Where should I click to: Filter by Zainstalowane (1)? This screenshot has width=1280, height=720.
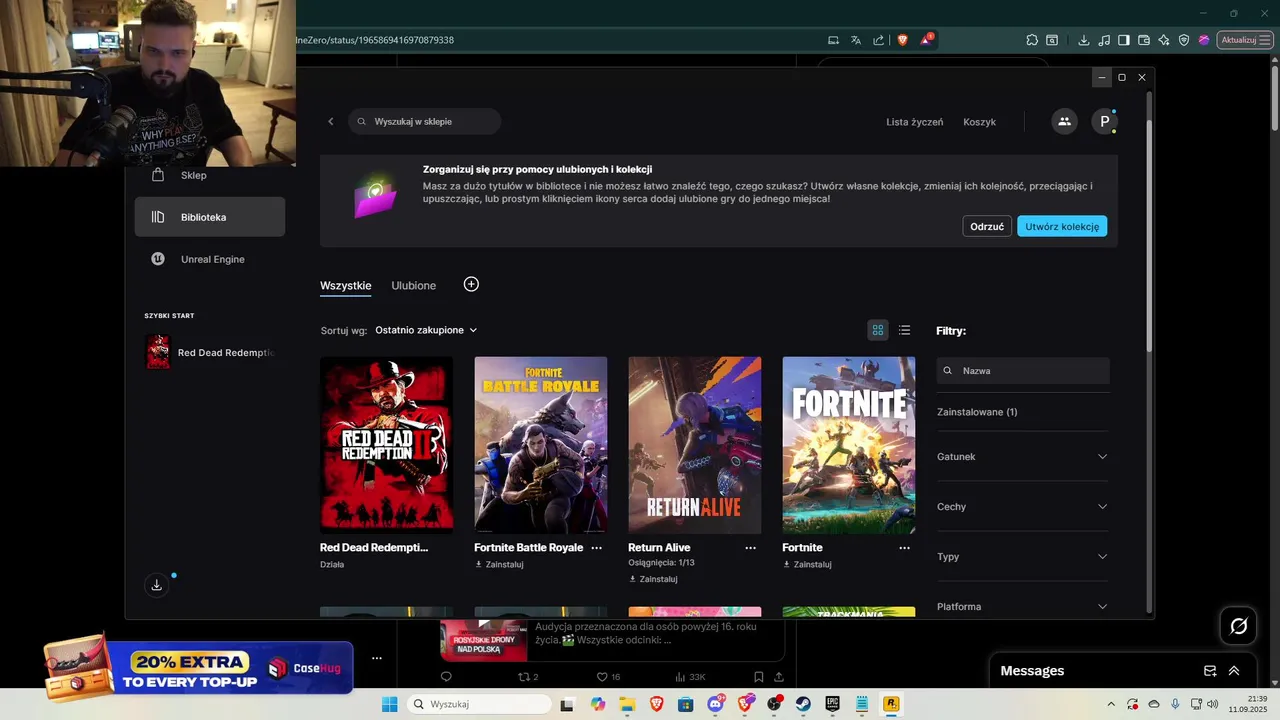click(977, 412)
